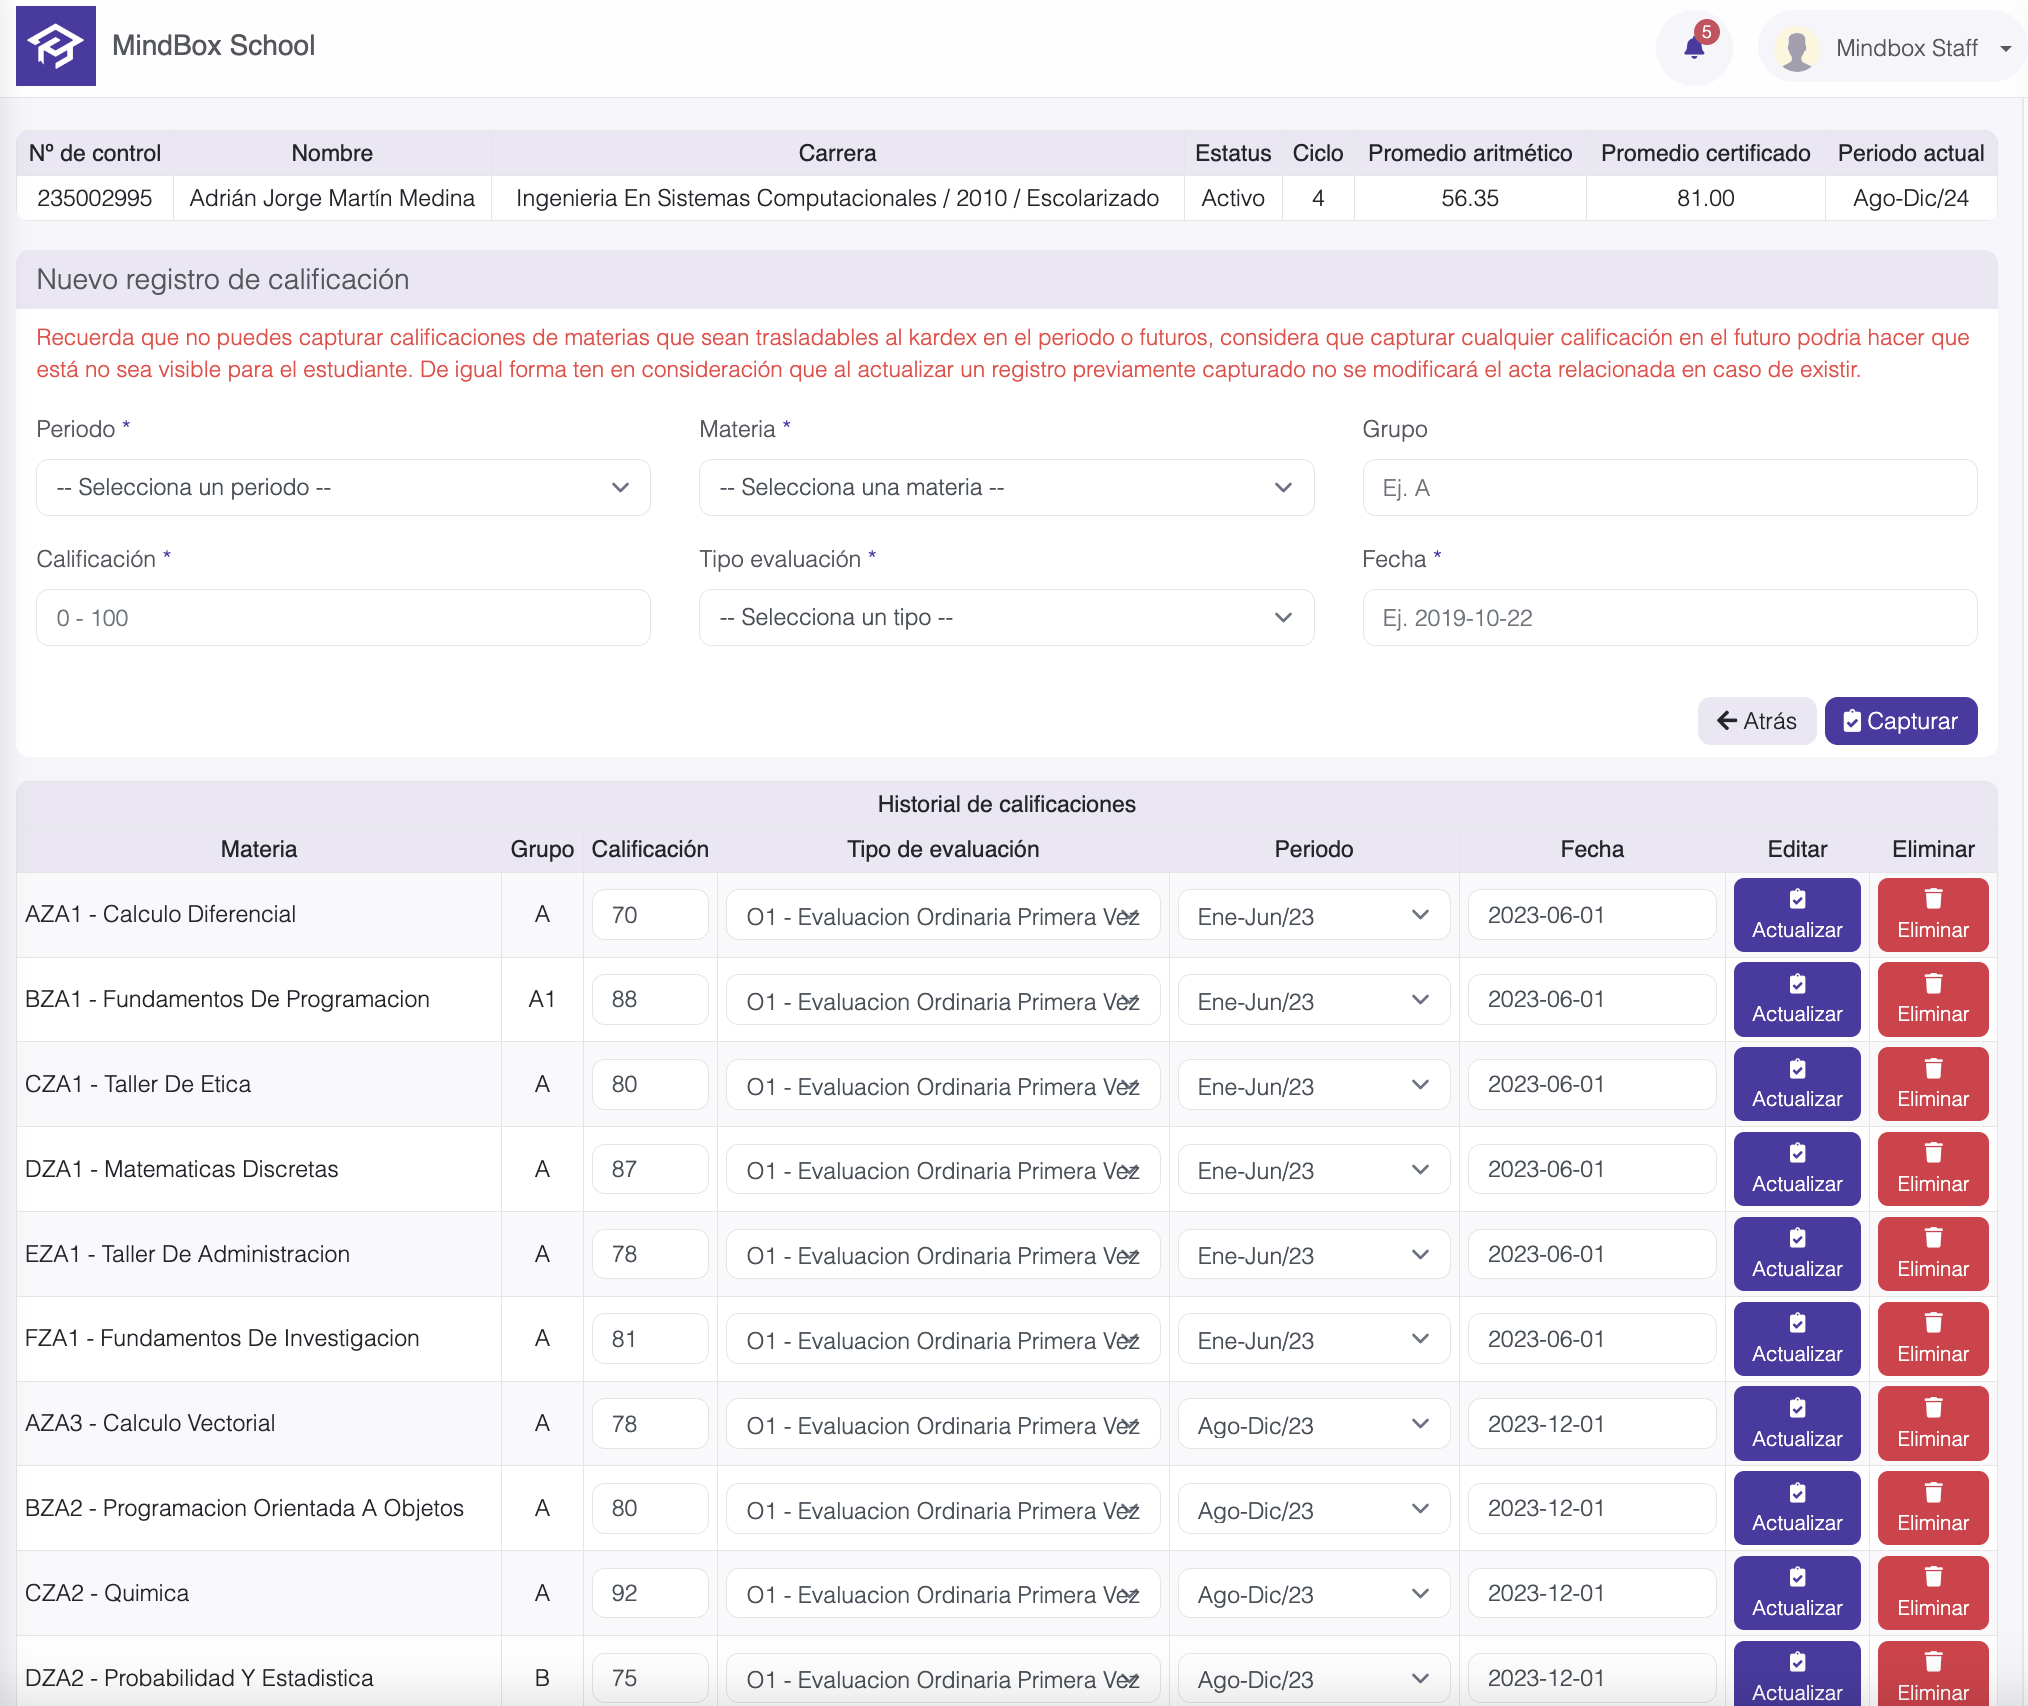Image resolution: width=2028 pixels, height=1706 pixels.
Task: Open the notifications bell with badge
Action: (1695, 47)
